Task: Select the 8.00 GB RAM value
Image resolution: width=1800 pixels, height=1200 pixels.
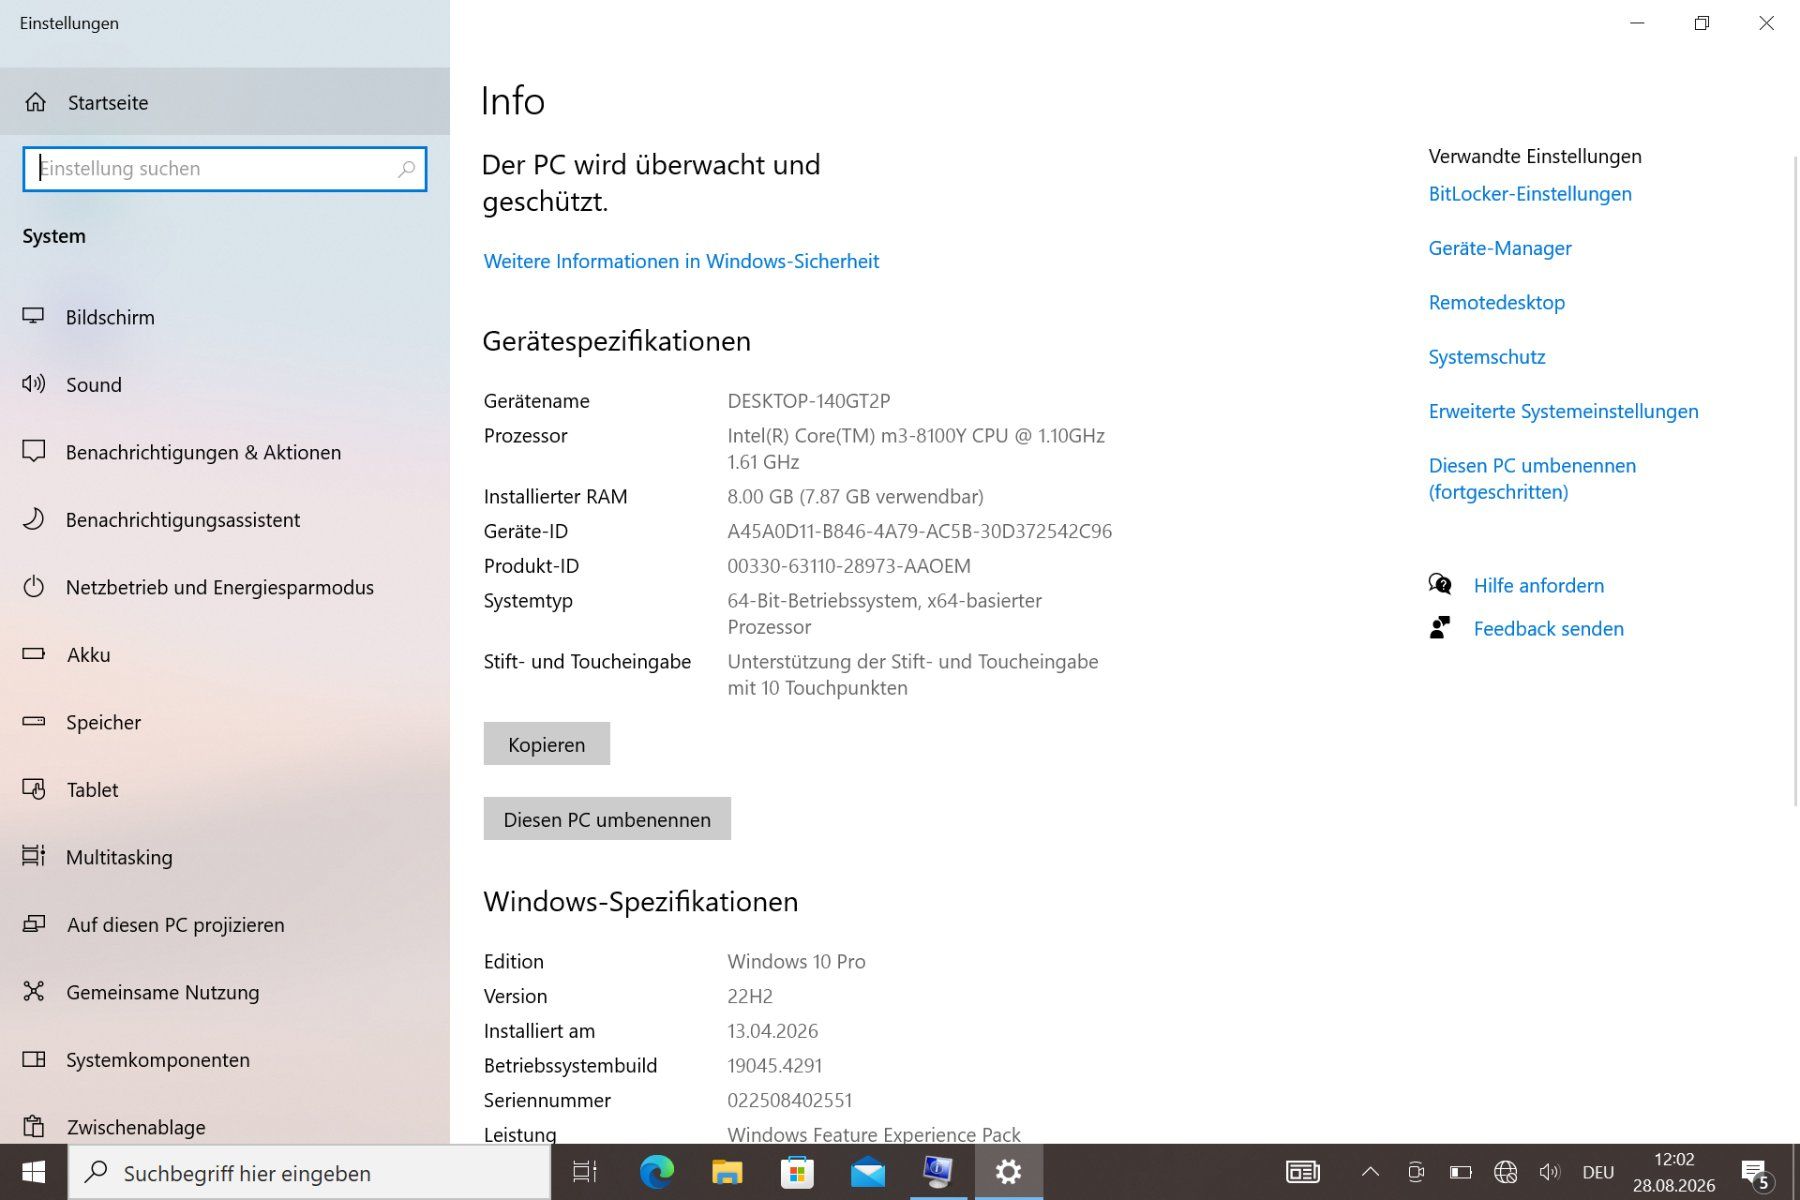Action: point(856,496)
